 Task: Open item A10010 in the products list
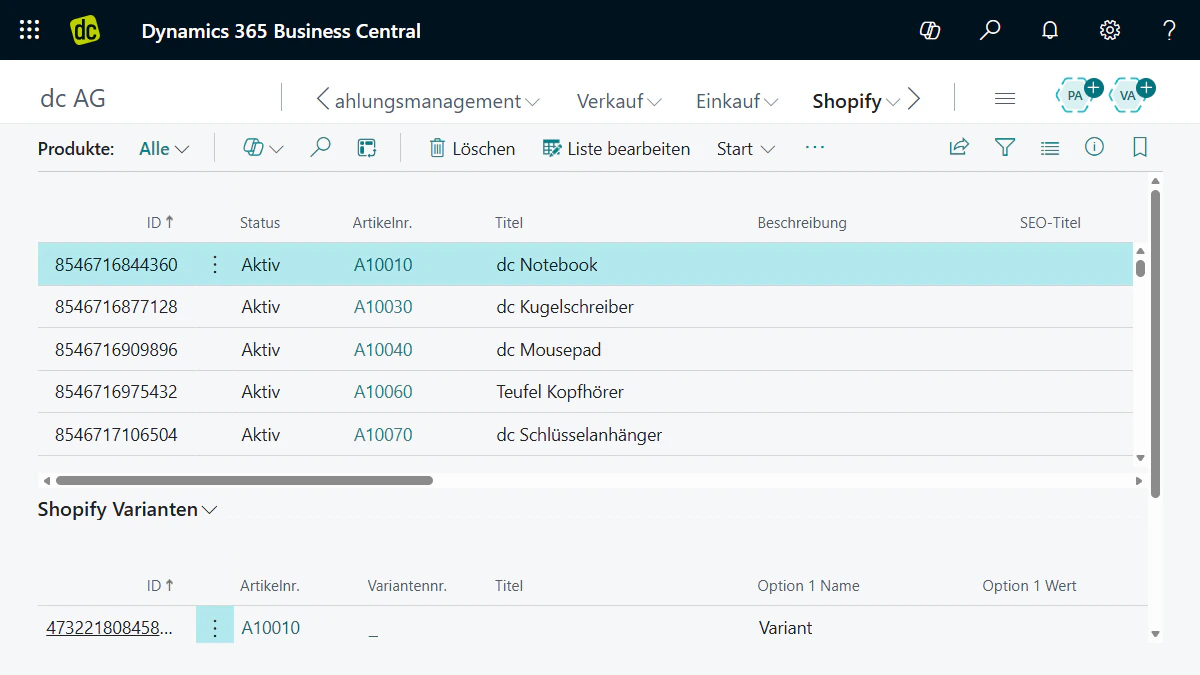[x=383, y=265]
